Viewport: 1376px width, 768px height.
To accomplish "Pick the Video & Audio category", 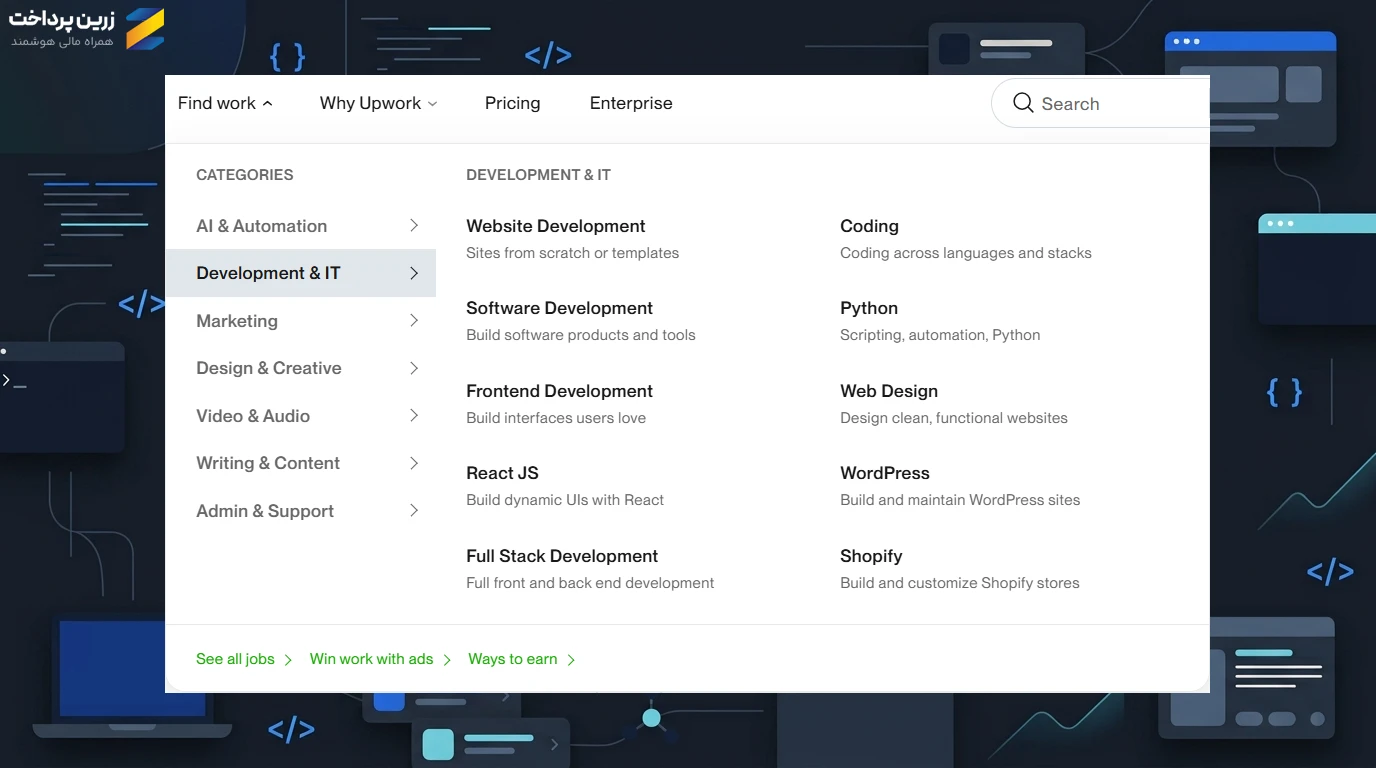I will coord(301,416).
